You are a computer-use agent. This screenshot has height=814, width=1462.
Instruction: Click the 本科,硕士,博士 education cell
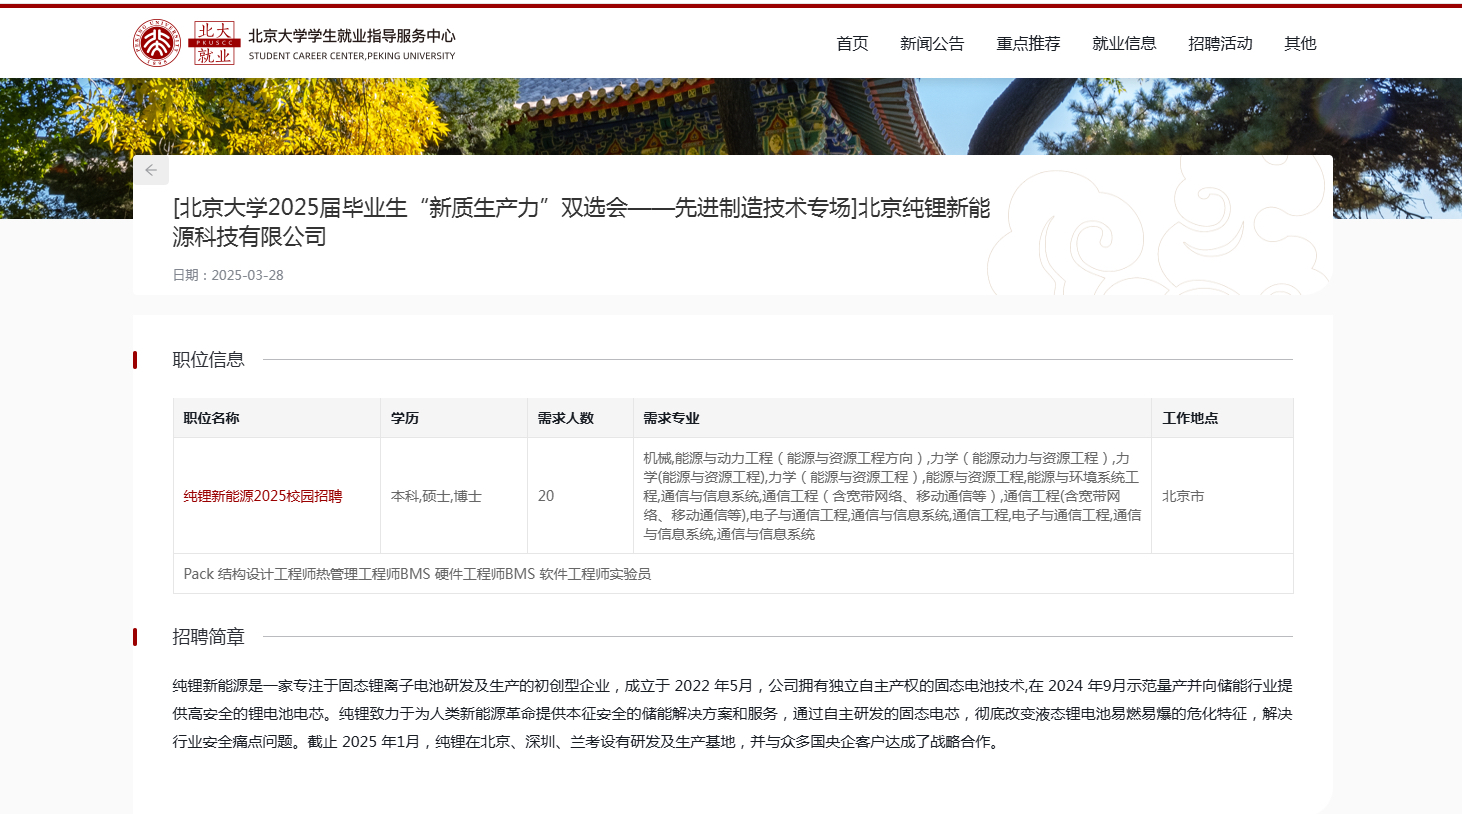tap(454, 496)
